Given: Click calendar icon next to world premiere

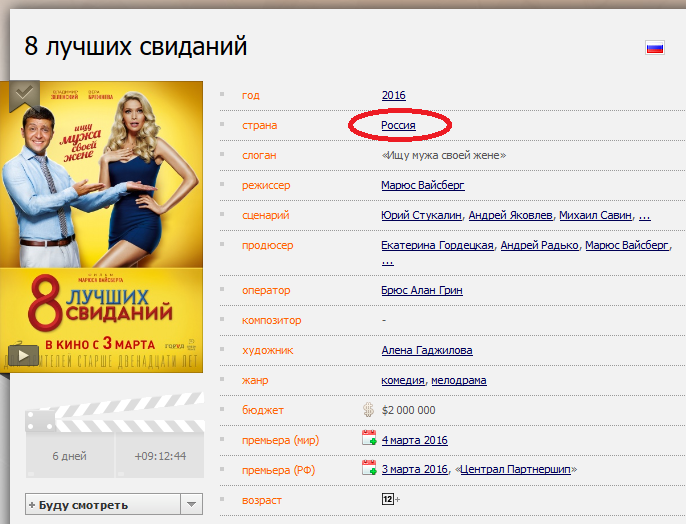Looking at the screenshot, I should point(369,438).
